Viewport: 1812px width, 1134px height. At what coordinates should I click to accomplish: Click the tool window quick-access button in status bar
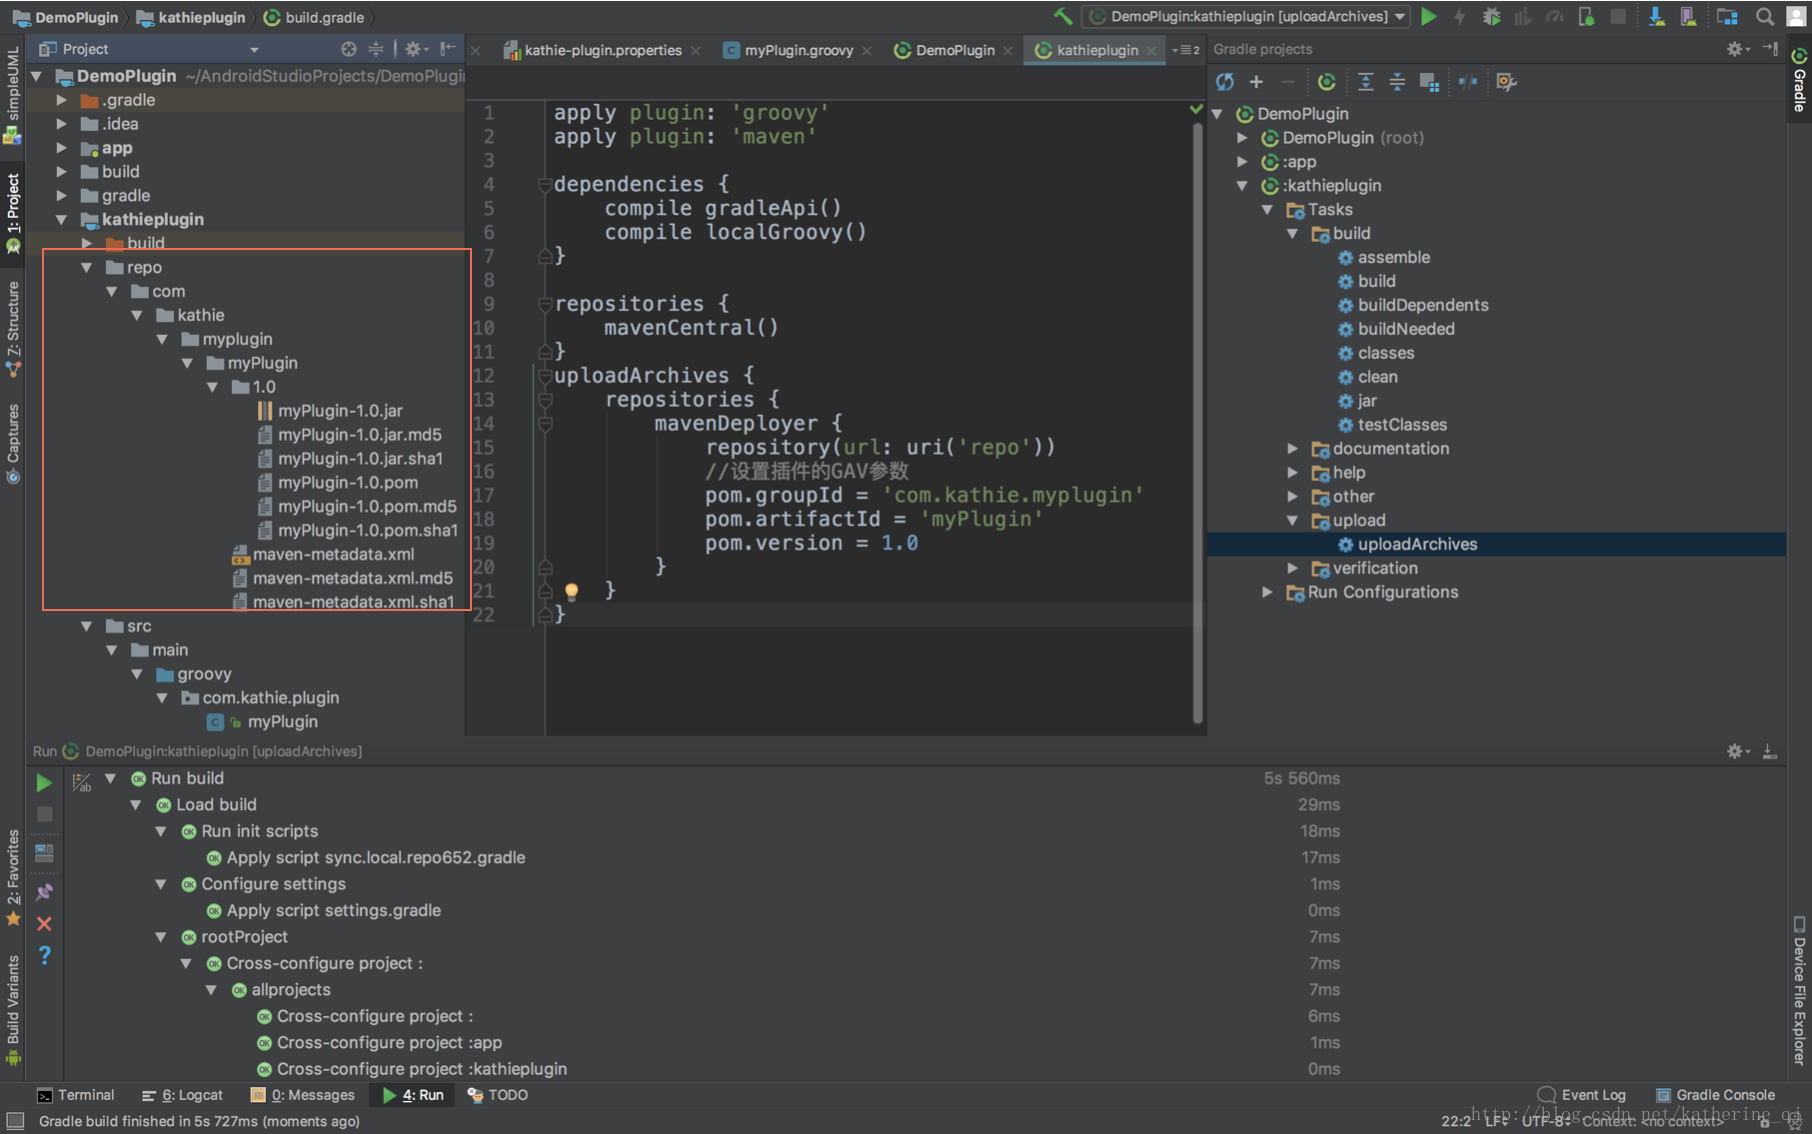(x=14, y=1121)
